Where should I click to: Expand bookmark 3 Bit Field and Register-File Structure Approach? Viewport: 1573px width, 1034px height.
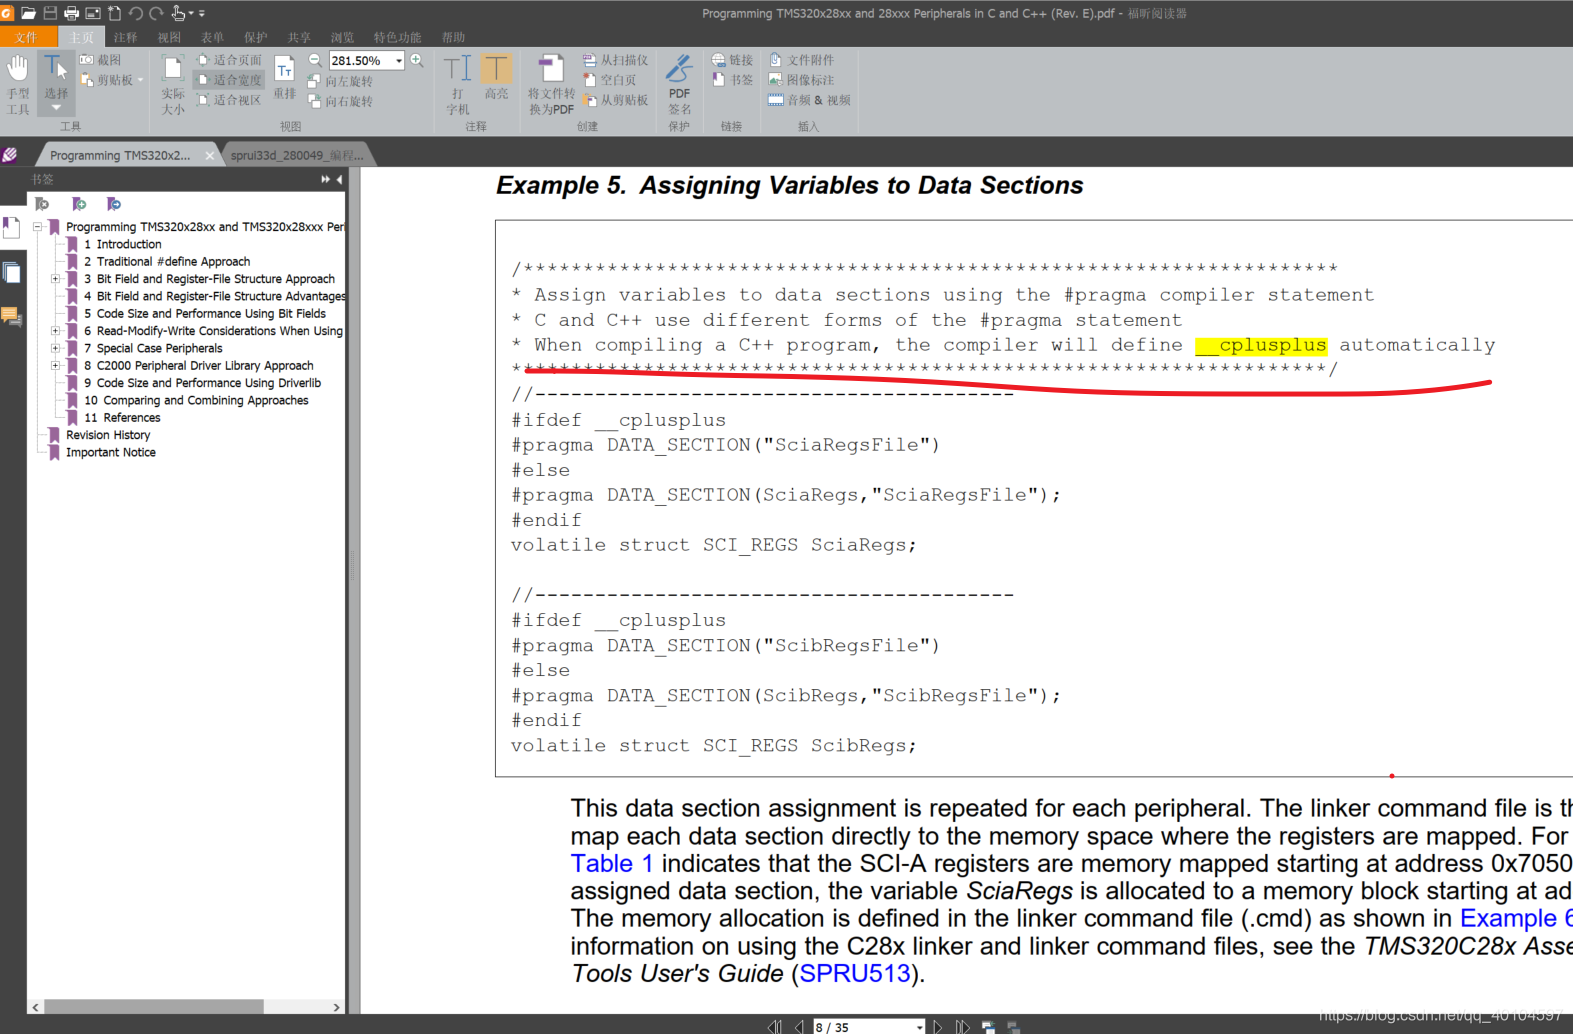[56, 279]
